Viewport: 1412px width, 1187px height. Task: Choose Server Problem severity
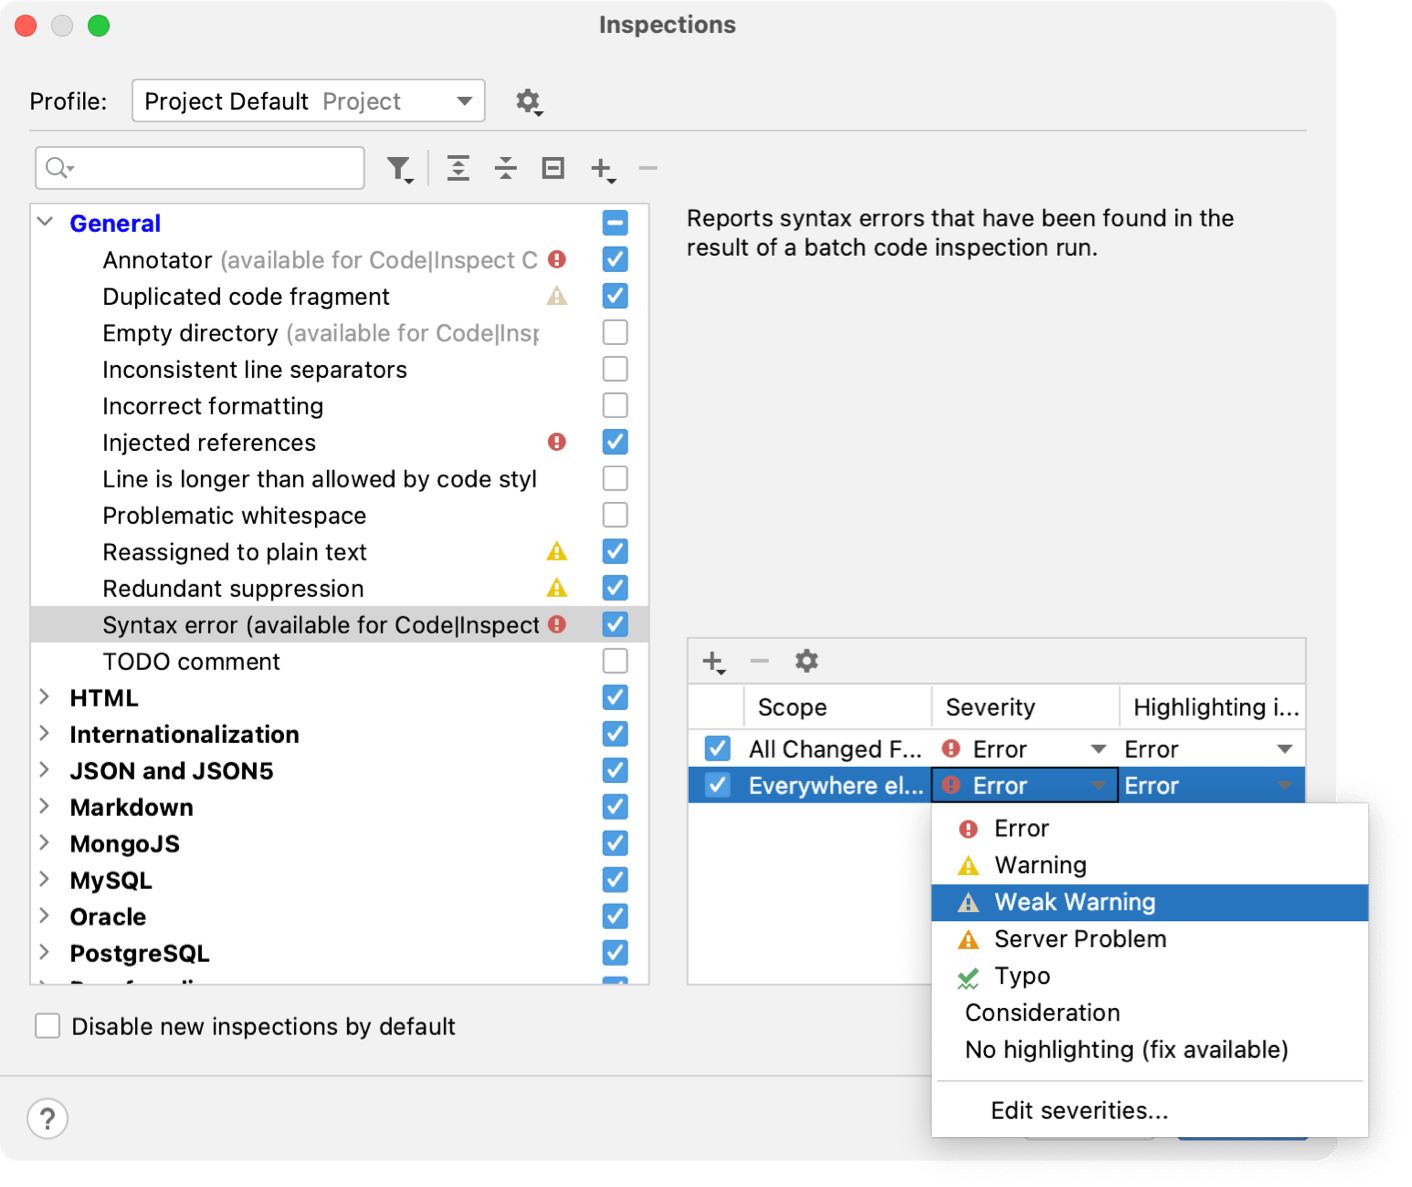coord(1149,939)
